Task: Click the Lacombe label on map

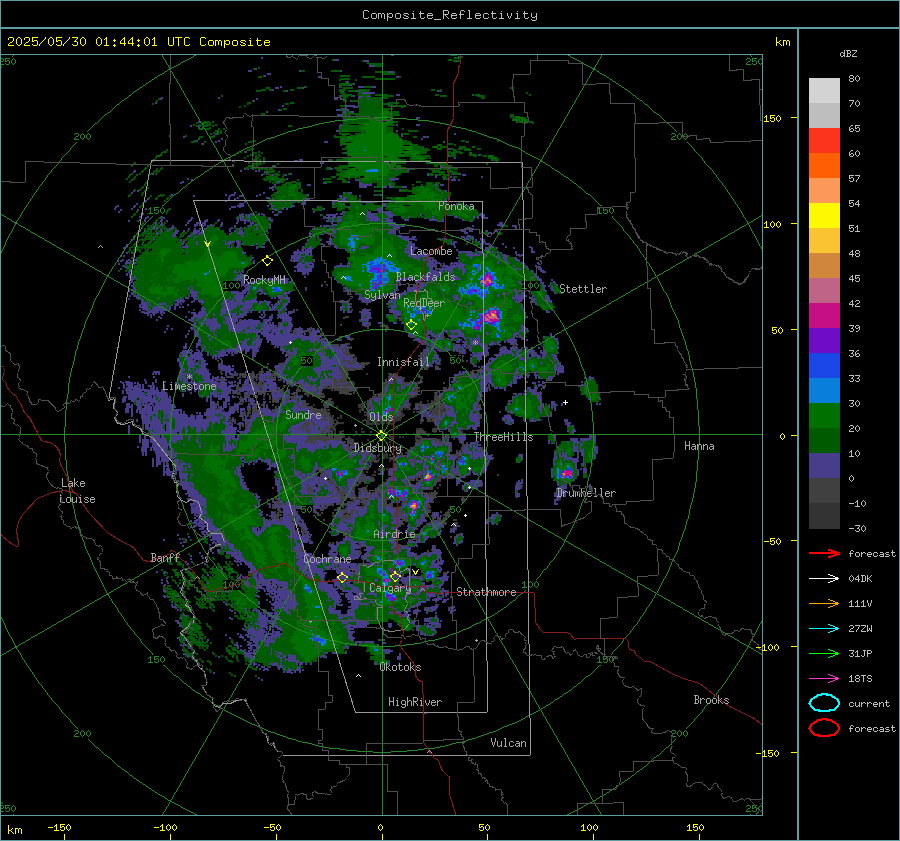Action: (431, 251)
